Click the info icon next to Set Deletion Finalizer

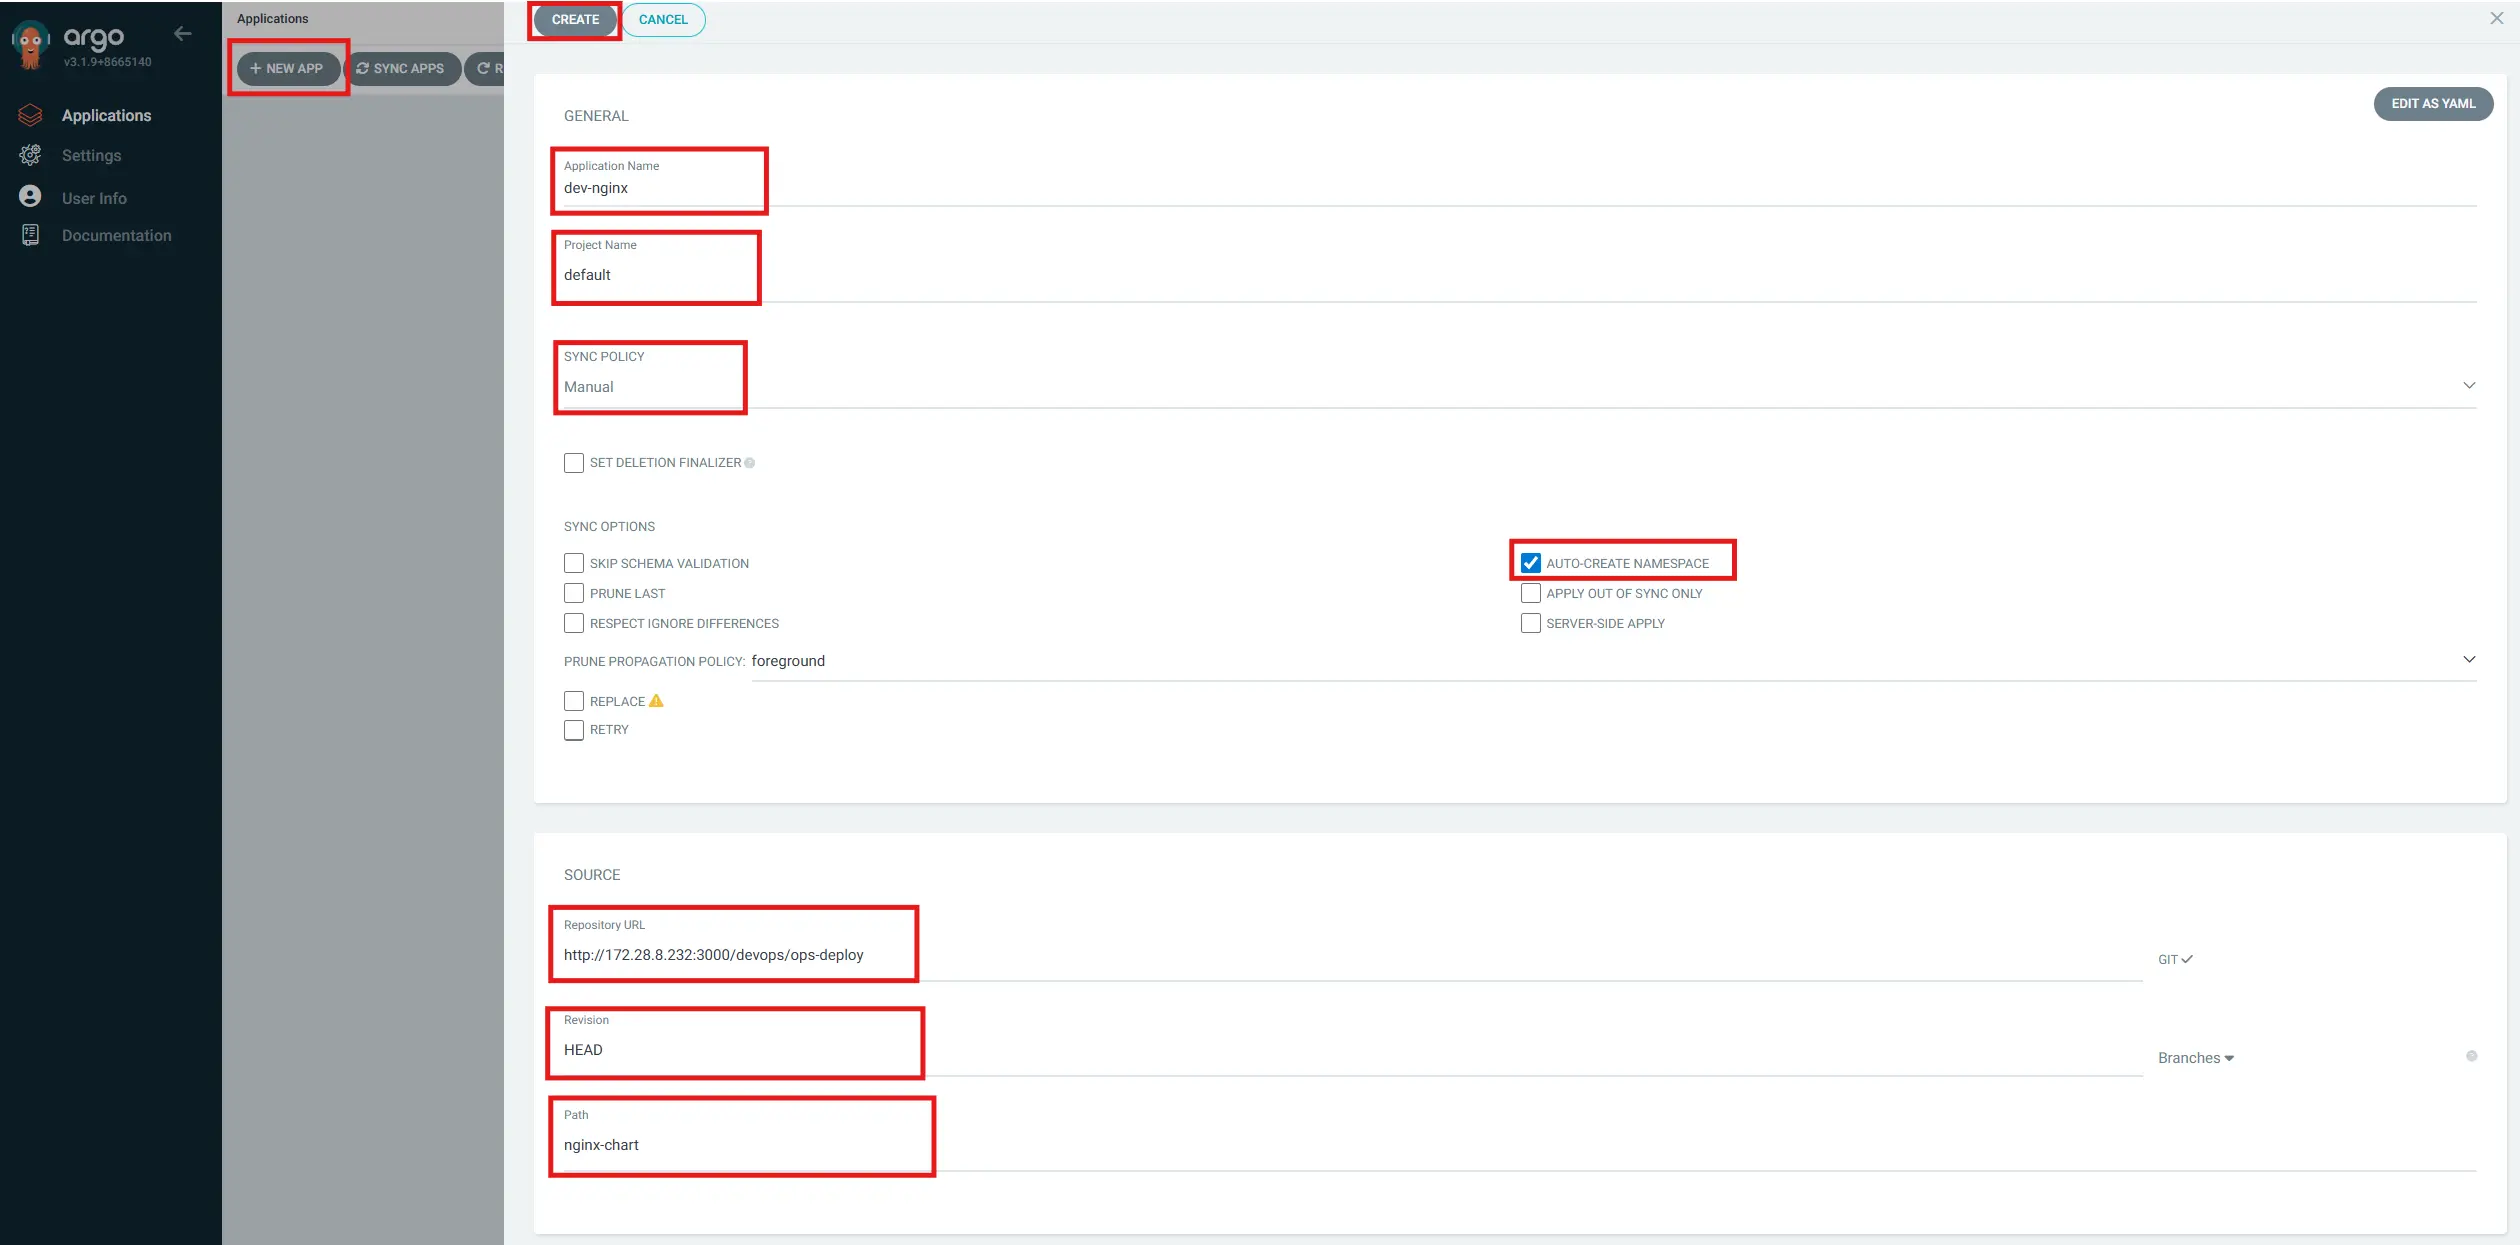tap(750, 462)
